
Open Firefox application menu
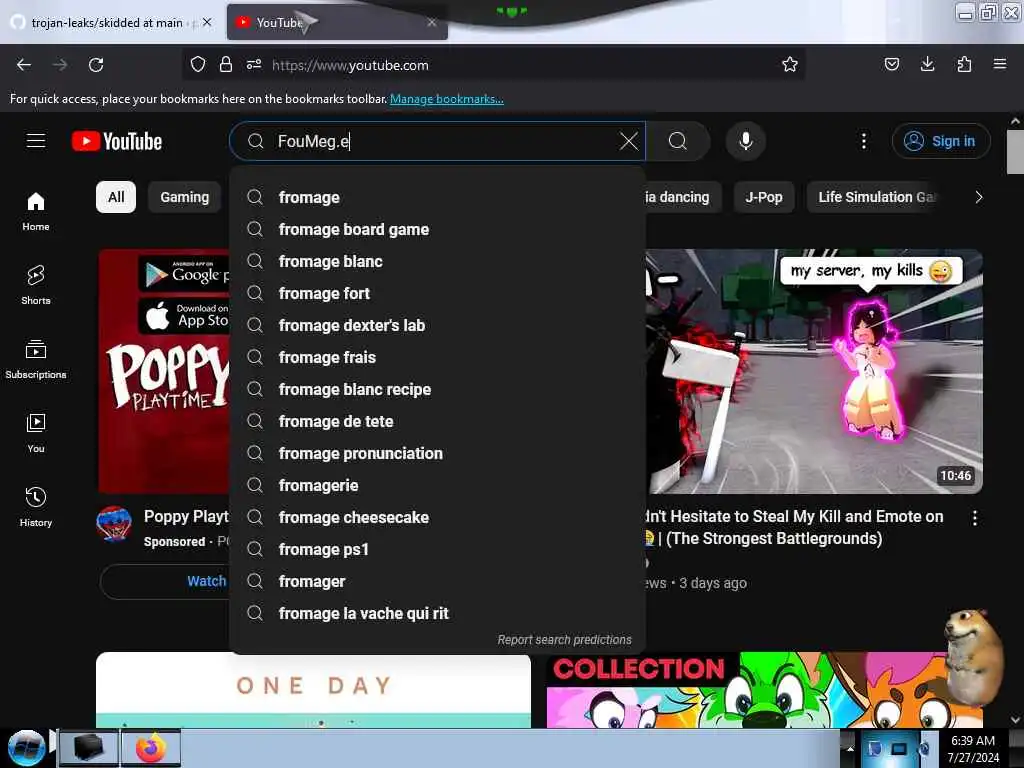[1000, 65]
